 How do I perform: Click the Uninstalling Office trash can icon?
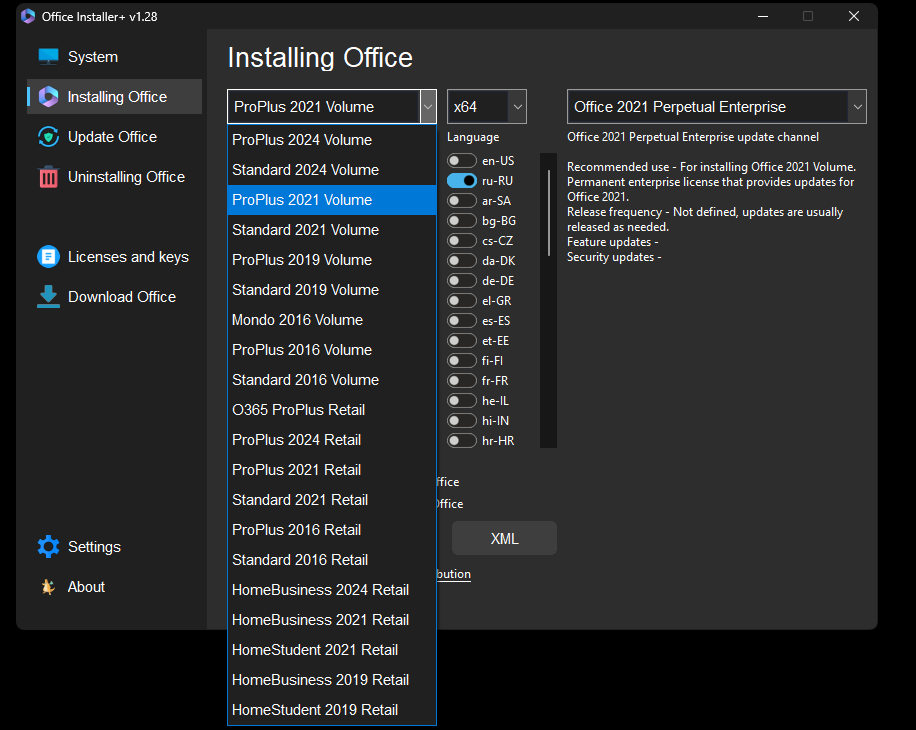click(x=48, y=177)
